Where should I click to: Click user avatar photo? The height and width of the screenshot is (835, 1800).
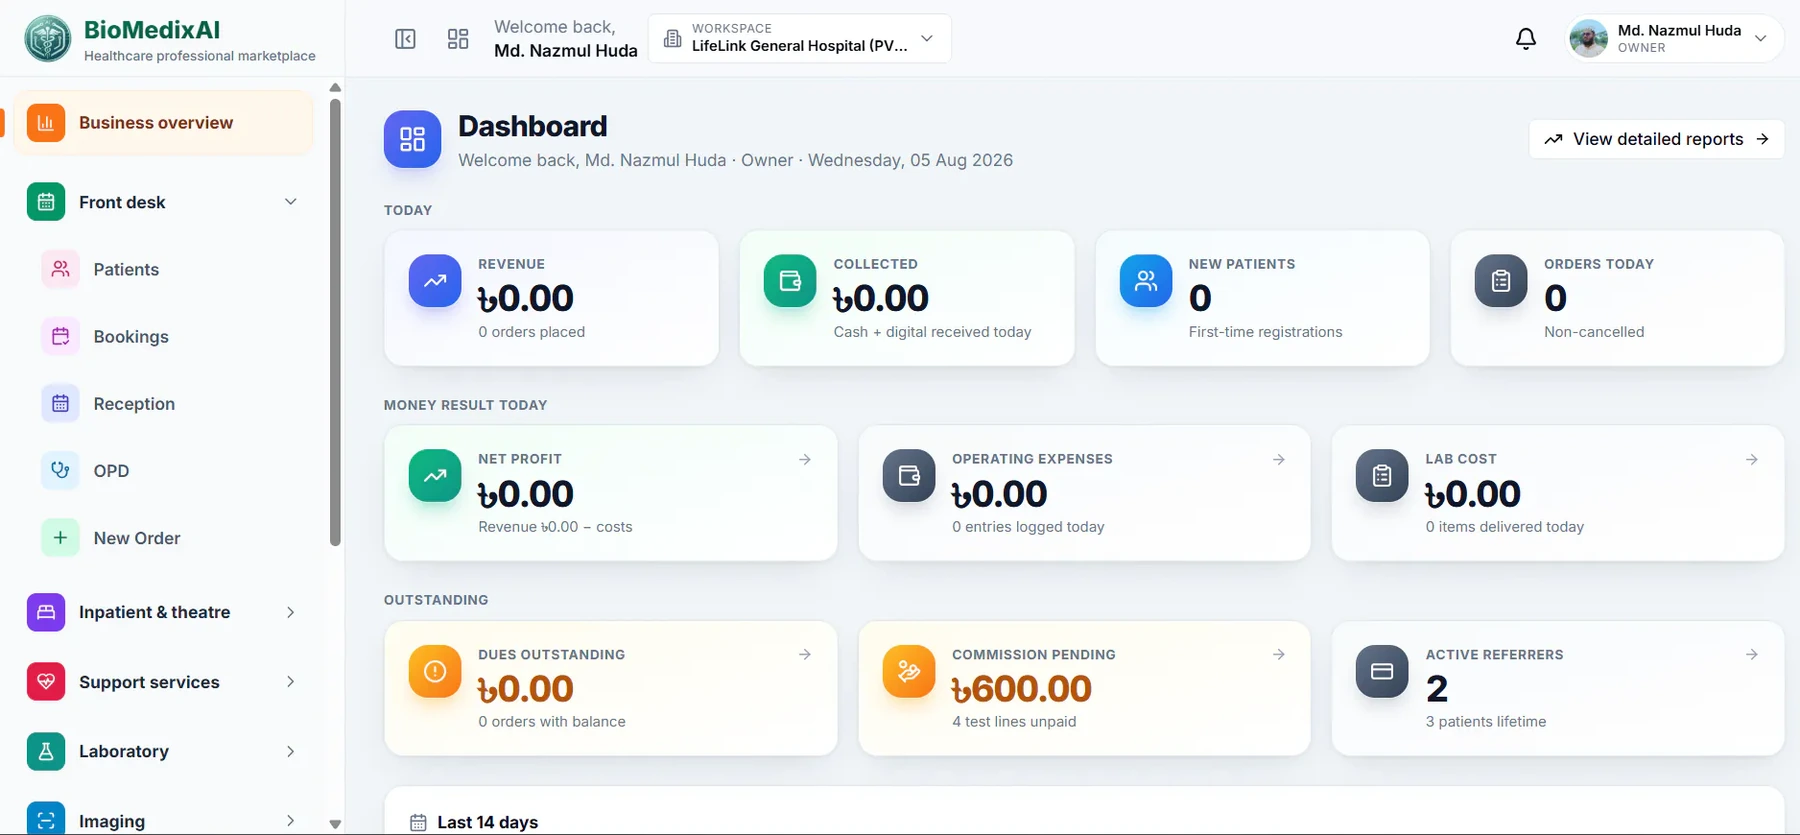point(1589,39)
